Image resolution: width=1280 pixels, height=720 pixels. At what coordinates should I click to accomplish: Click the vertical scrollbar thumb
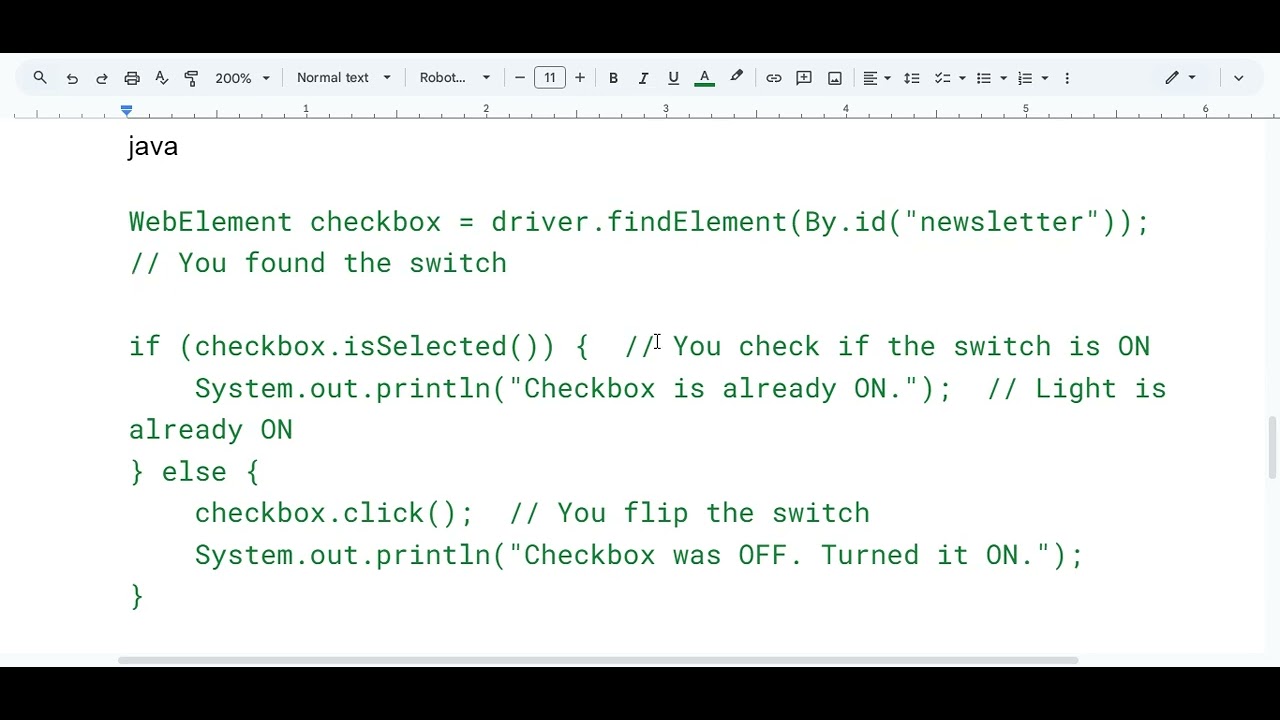(1272, 448)
